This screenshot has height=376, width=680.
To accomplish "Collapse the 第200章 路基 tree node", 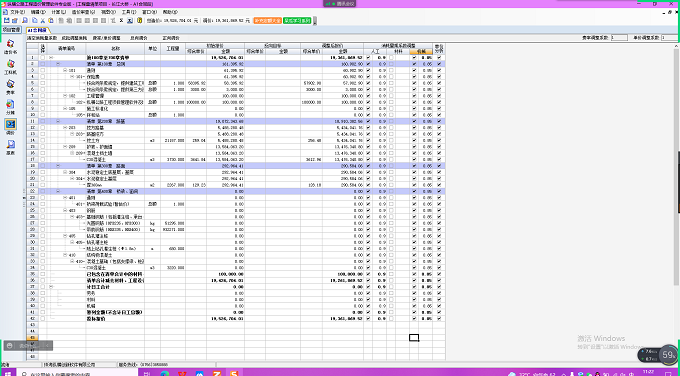I will pos(58,121).
